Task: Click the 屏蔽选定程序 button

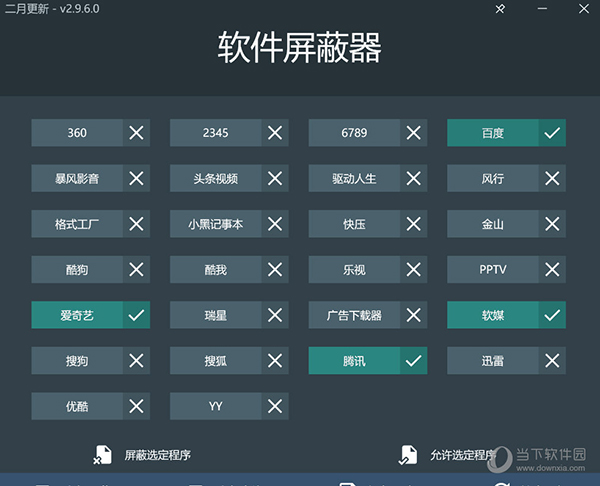Action: pos(142,455)
